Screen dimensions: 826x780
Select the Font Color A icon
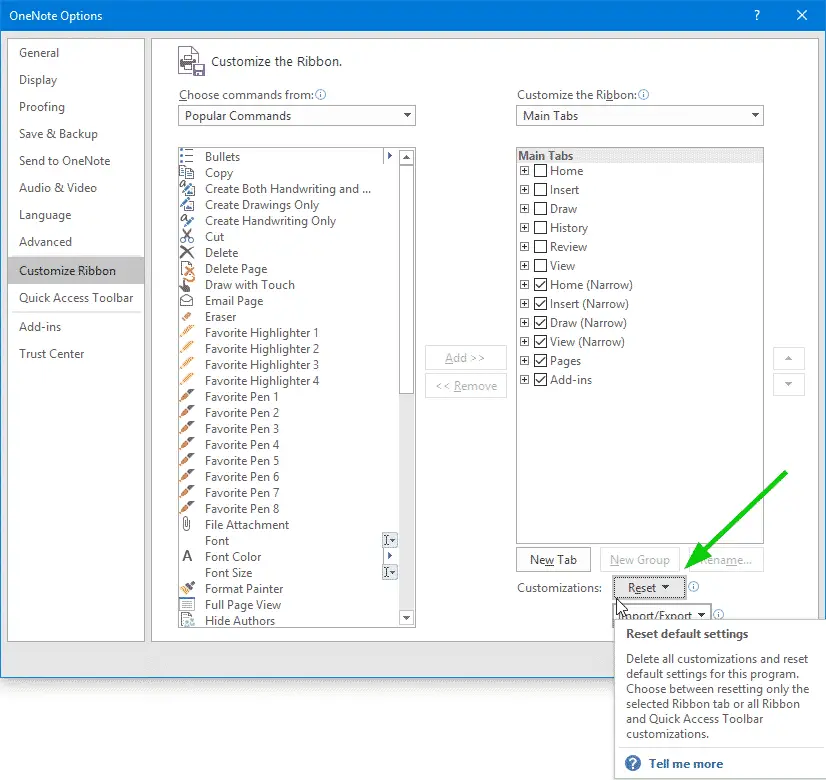point(187,556)
